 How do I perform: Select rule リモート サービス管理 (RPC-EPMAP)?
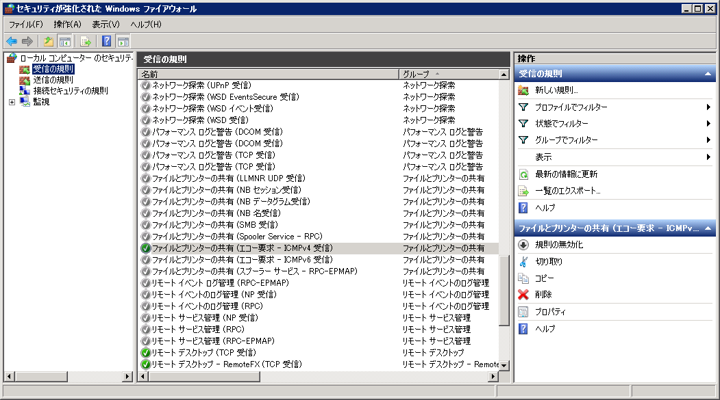click(213, 341)
